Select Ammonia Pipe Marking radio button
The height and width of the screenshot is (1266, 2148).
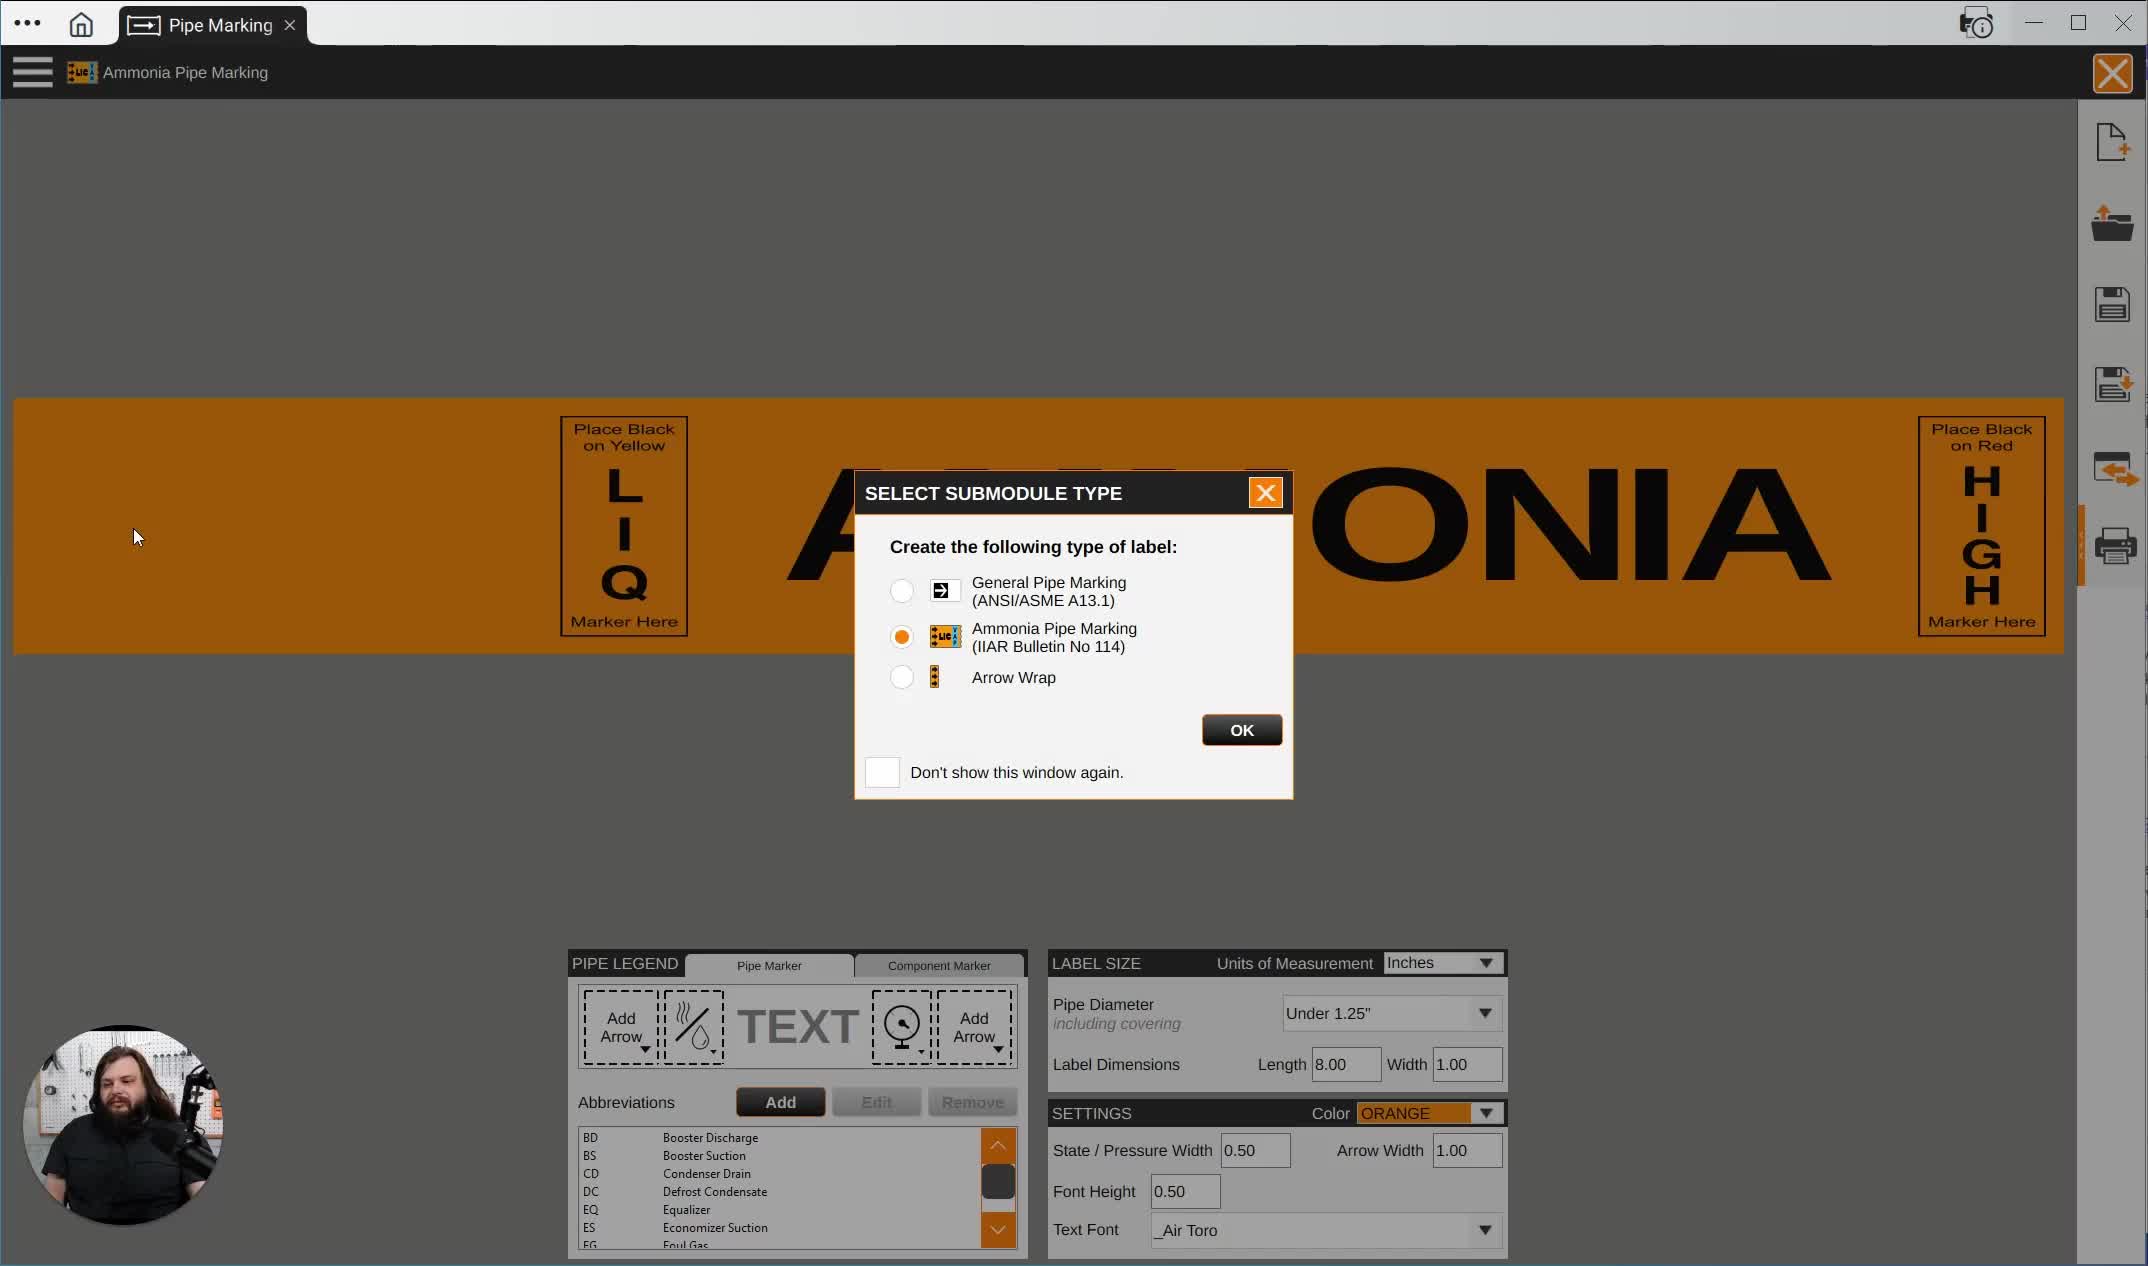pos(901,637)
